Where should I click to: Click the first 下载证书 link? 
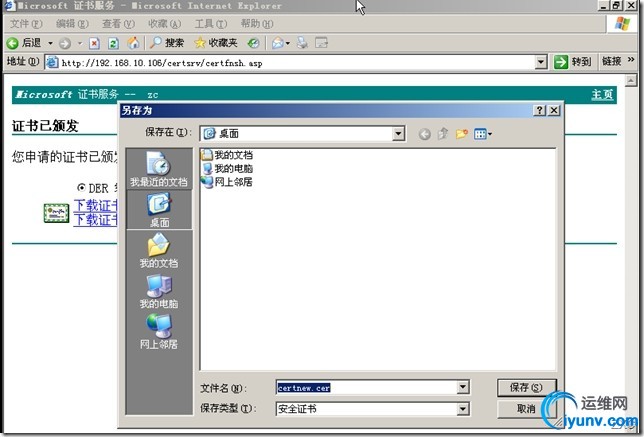click(95, 205)
